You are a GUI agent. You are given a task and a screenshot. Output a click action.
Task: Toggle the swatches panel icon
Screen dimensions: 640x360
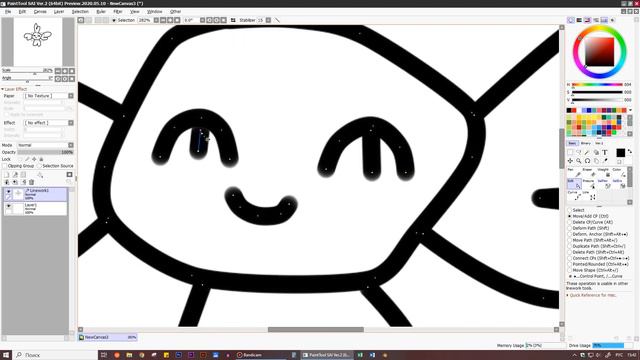604,20
